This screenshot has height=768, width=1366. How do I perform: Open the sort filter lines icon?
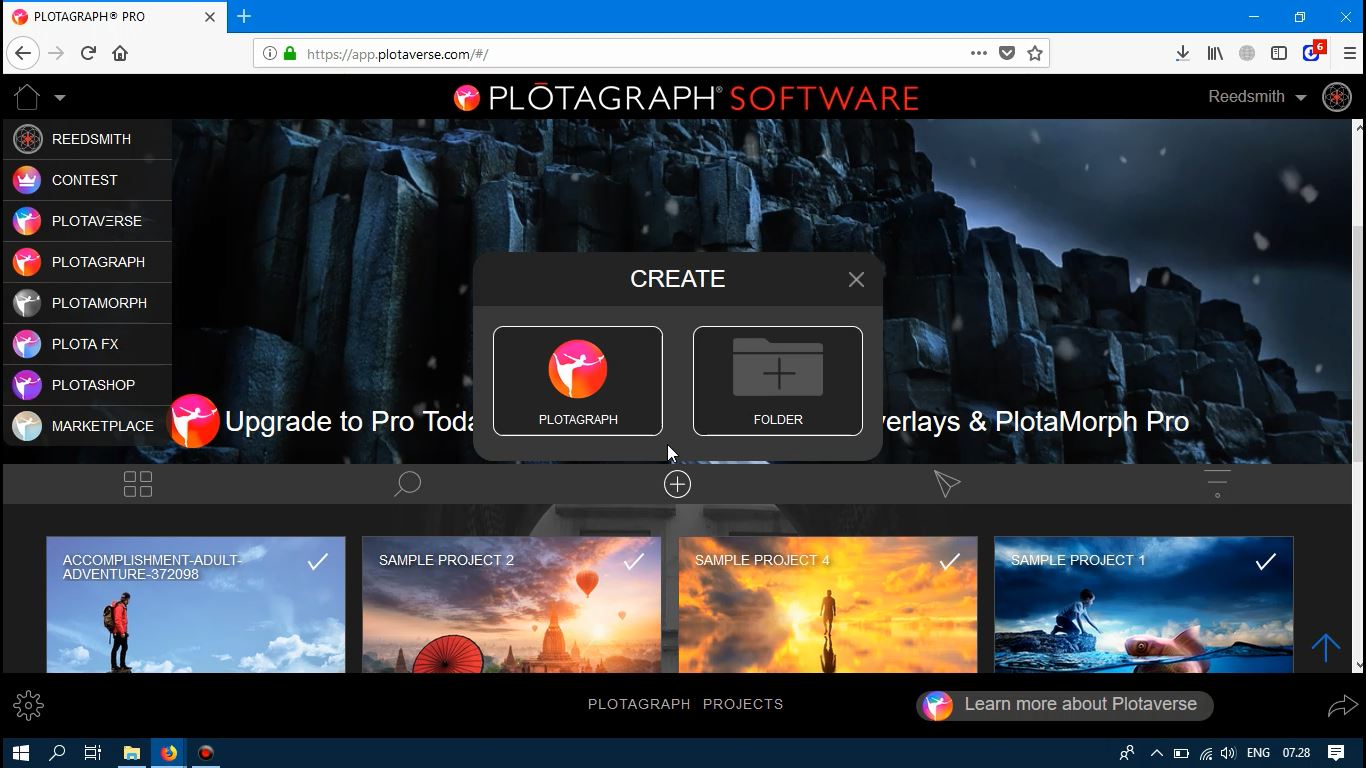[1217, 484]
